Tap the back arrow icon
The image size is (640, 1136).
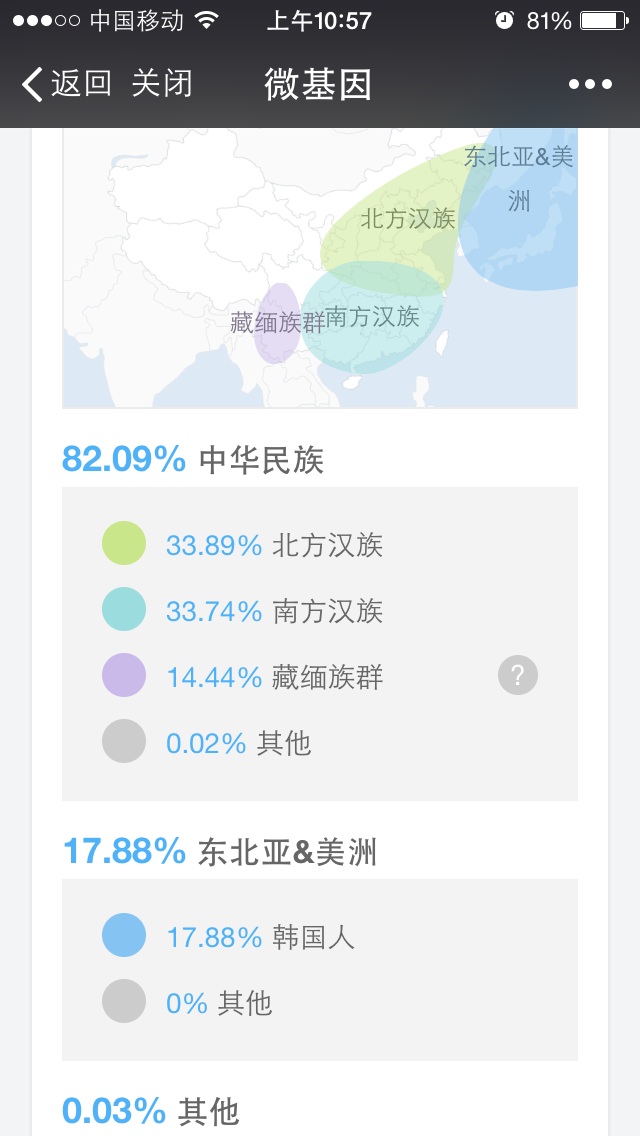(x=32, y=84)
